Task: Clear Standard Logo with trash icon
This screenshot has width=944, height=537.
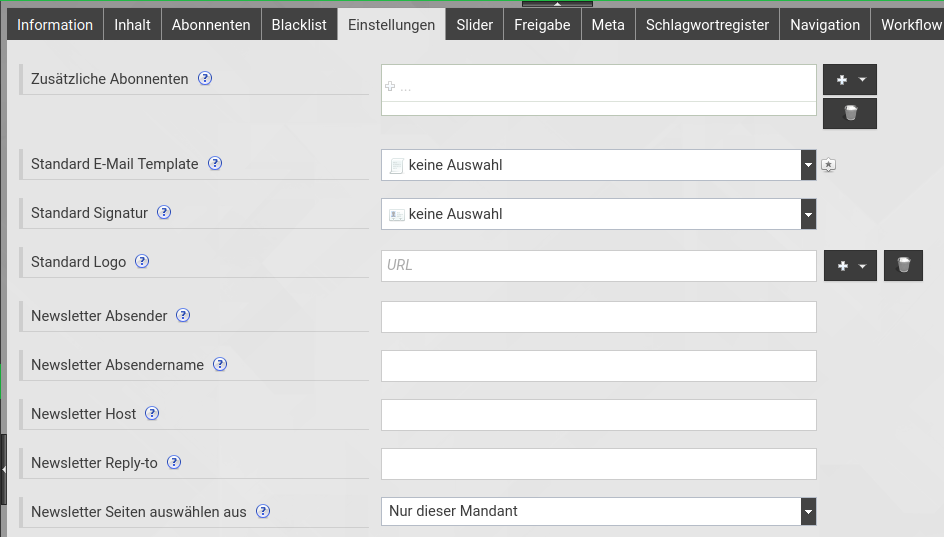Action: point(903,265)
